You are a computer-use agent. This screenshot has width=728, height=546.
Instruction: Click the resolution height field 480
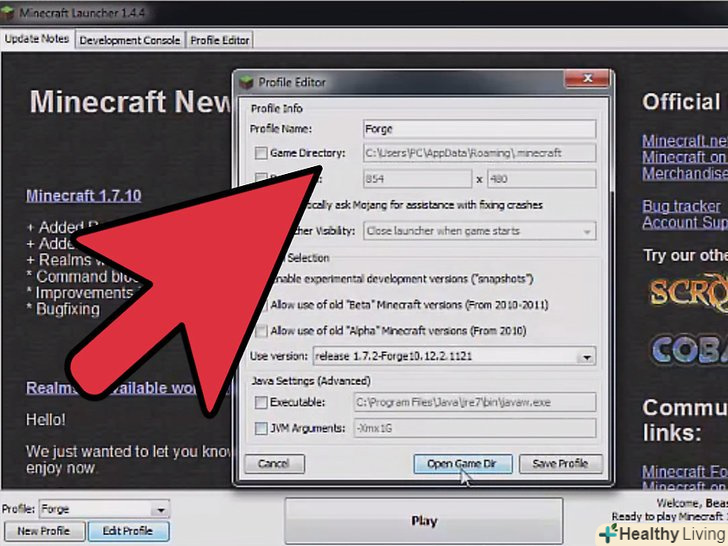[x=542, y=179]
